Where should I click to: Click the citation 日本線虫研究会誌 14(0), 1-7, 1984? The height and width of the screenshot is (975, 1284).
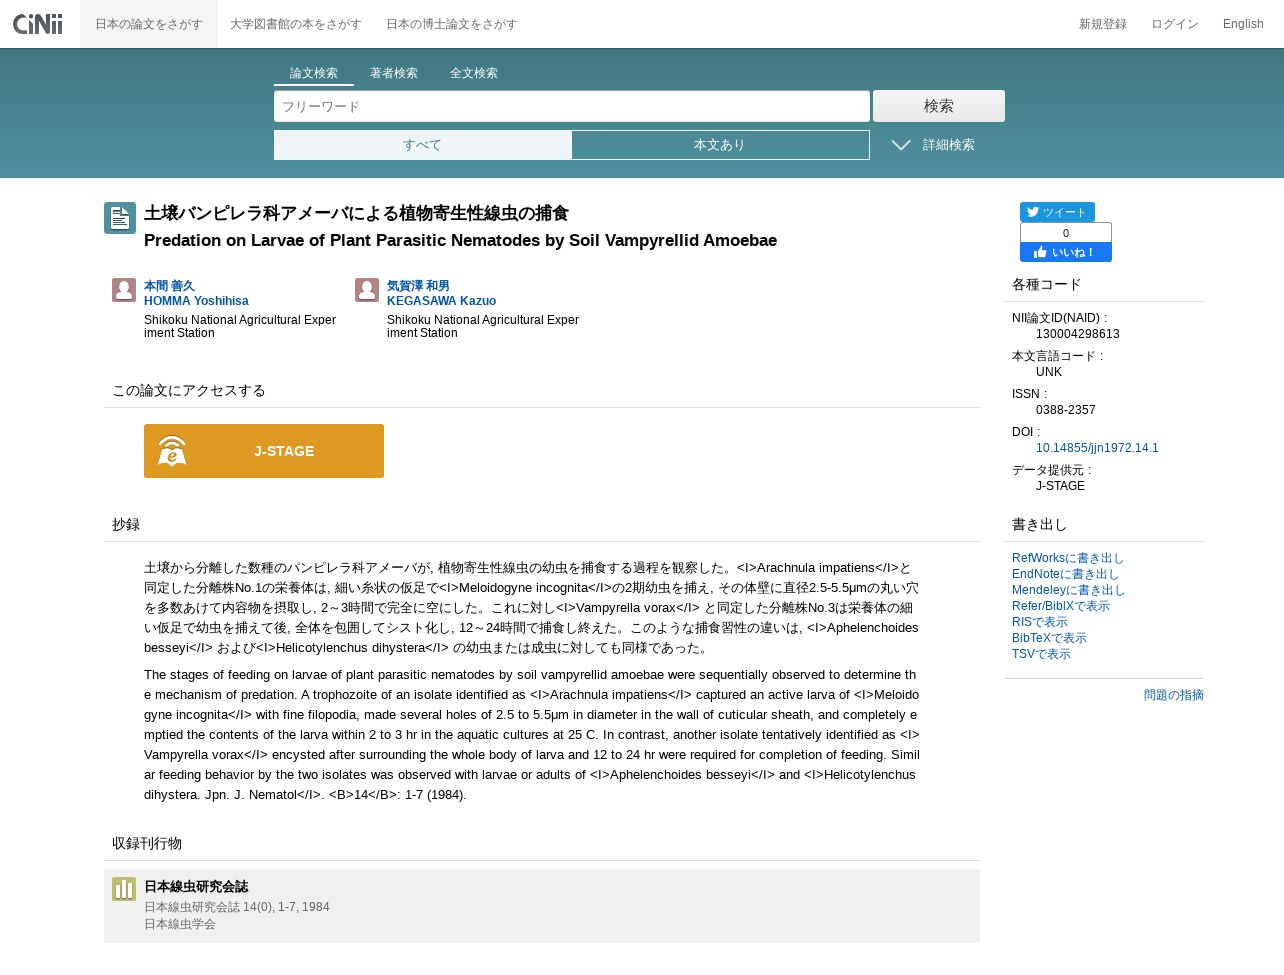click(237, 907)
